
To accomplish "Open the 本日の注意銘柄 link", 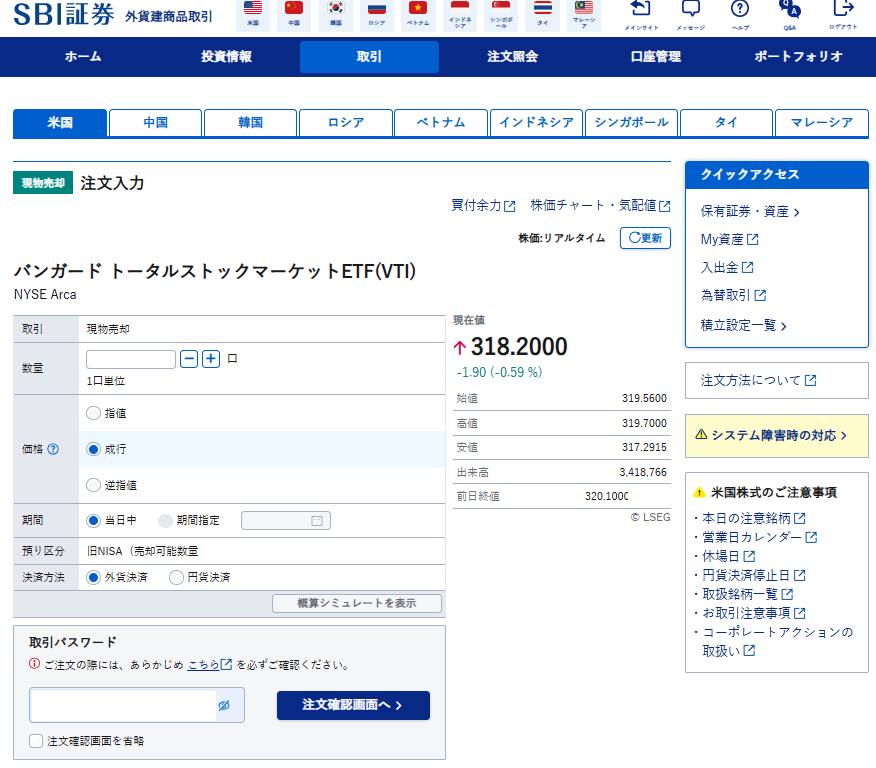I will coord(754,518).
